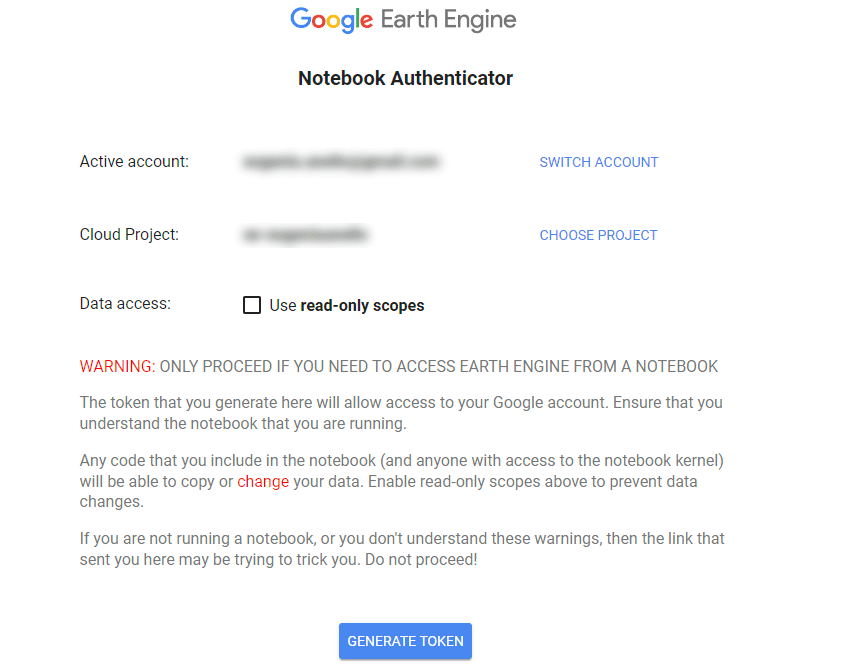Click the Google Earth Engine logo
This screenshot has height=669, width=850.
pyautogui.click(x=403, y=20)
